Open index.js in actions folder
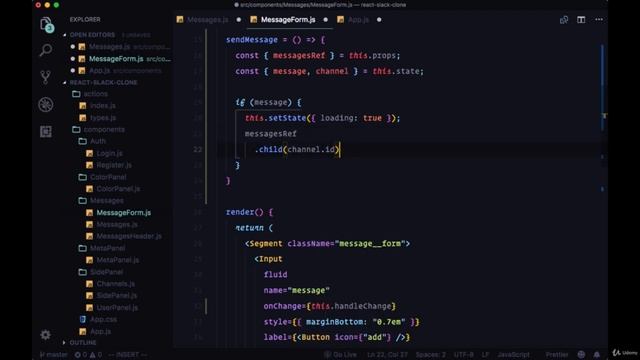The image size is (640, 360). (x=103, y=106)
